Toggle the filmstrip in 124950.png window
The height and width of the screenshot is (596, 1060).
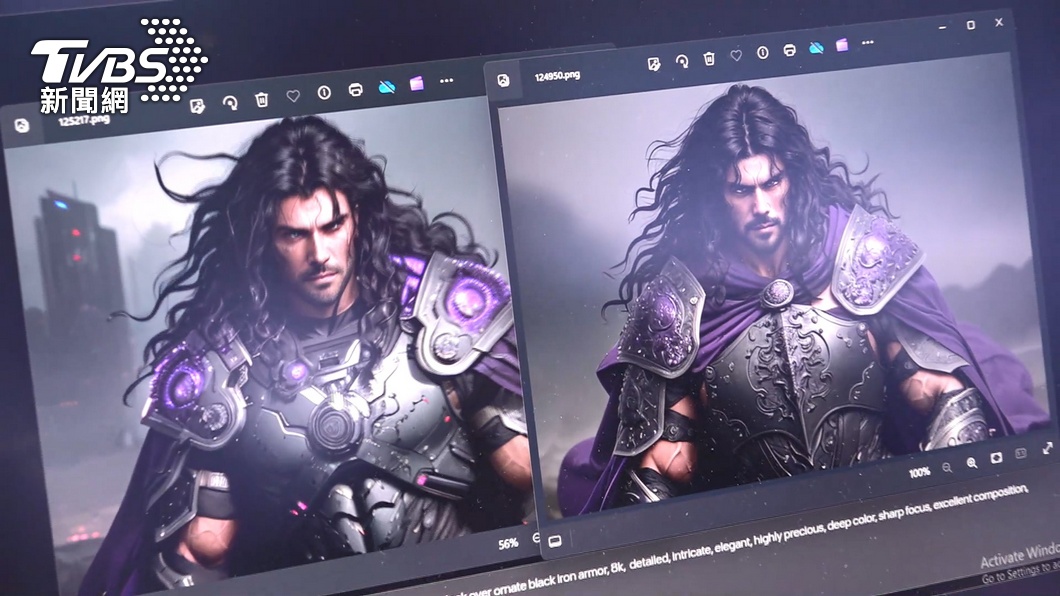(554, 541)
